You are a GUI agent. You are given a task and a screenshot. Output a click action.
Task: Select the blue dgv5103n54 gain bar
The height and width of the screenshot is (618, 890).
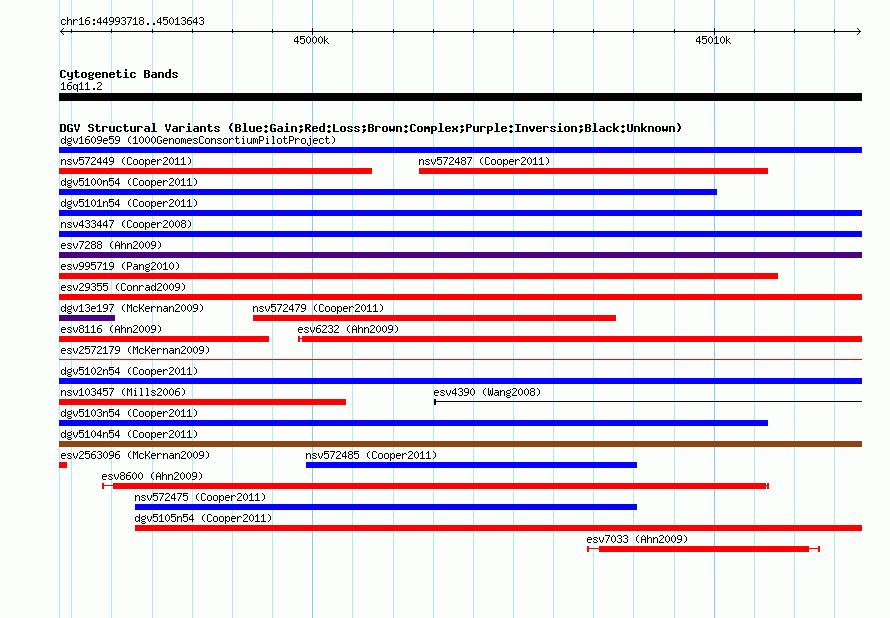[x=413, y=423]
